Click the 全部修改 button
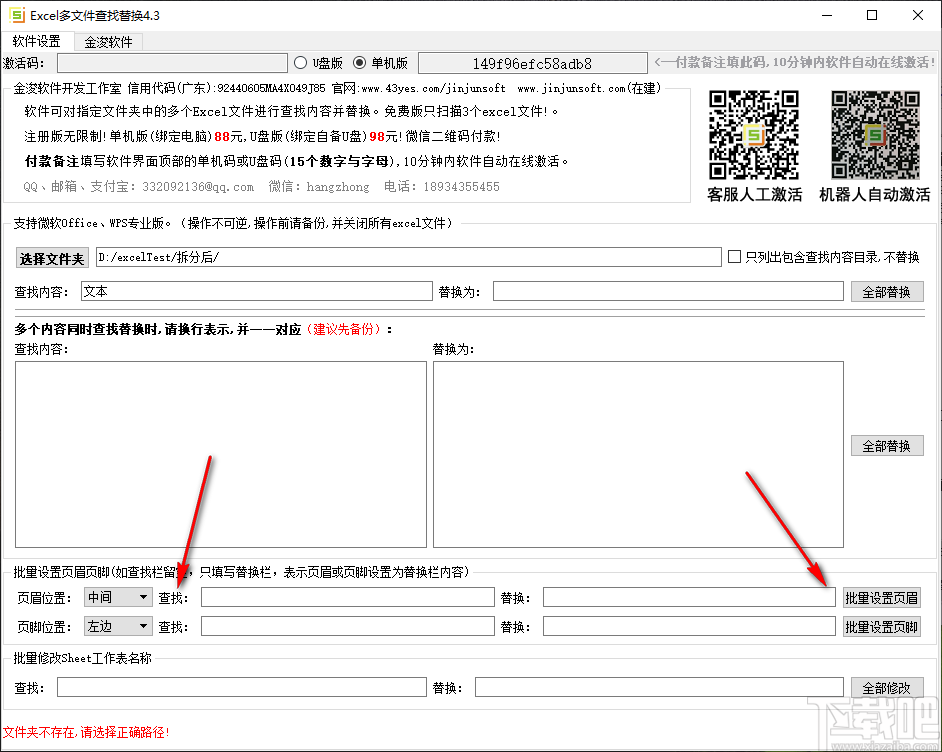 (886, 687)
